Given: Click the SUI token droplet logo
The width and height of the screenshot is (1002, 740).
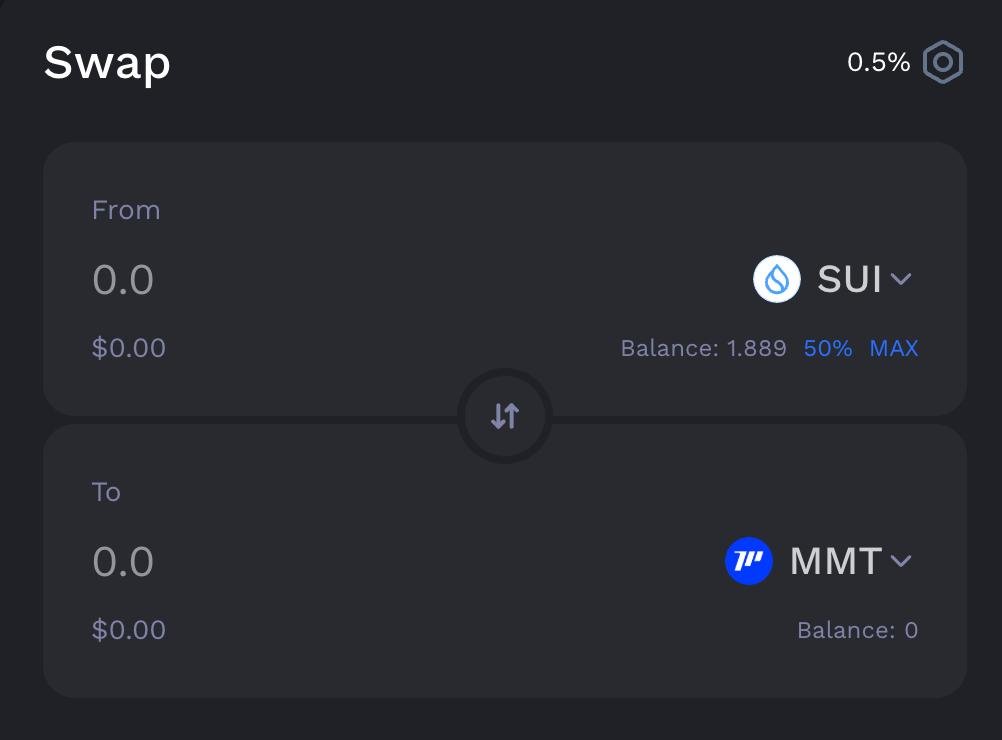Looking at the screenshot, I should [x=777, y=279].
